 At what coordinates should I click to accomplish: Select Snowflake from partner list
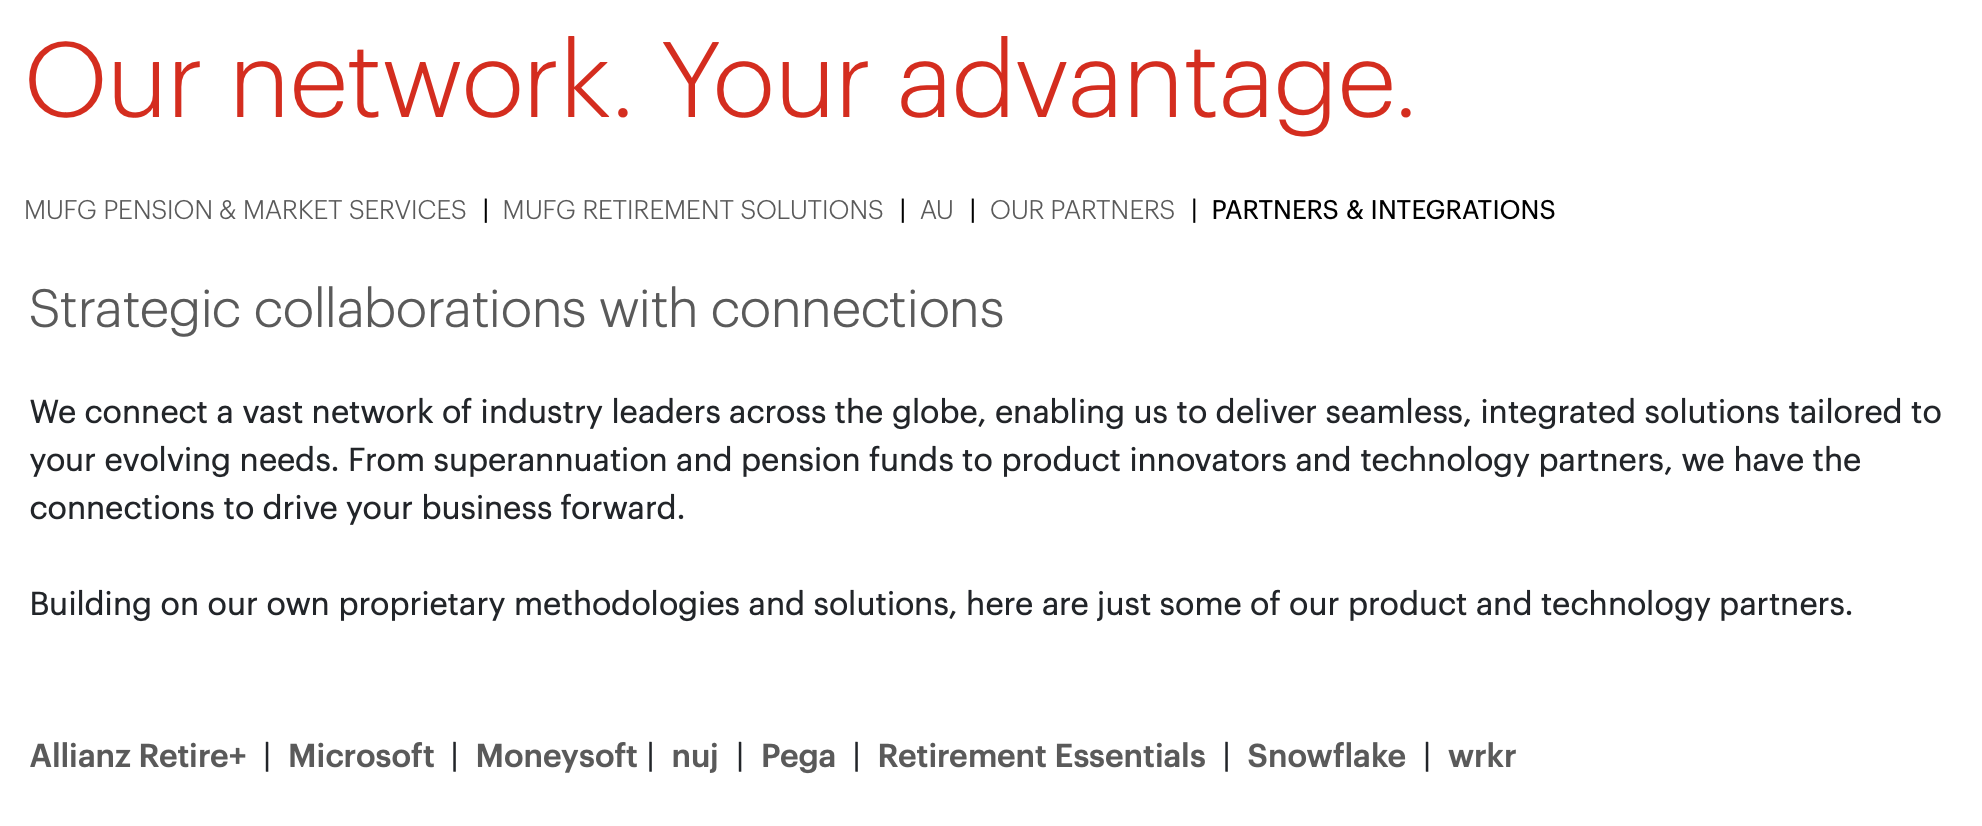1326,756
